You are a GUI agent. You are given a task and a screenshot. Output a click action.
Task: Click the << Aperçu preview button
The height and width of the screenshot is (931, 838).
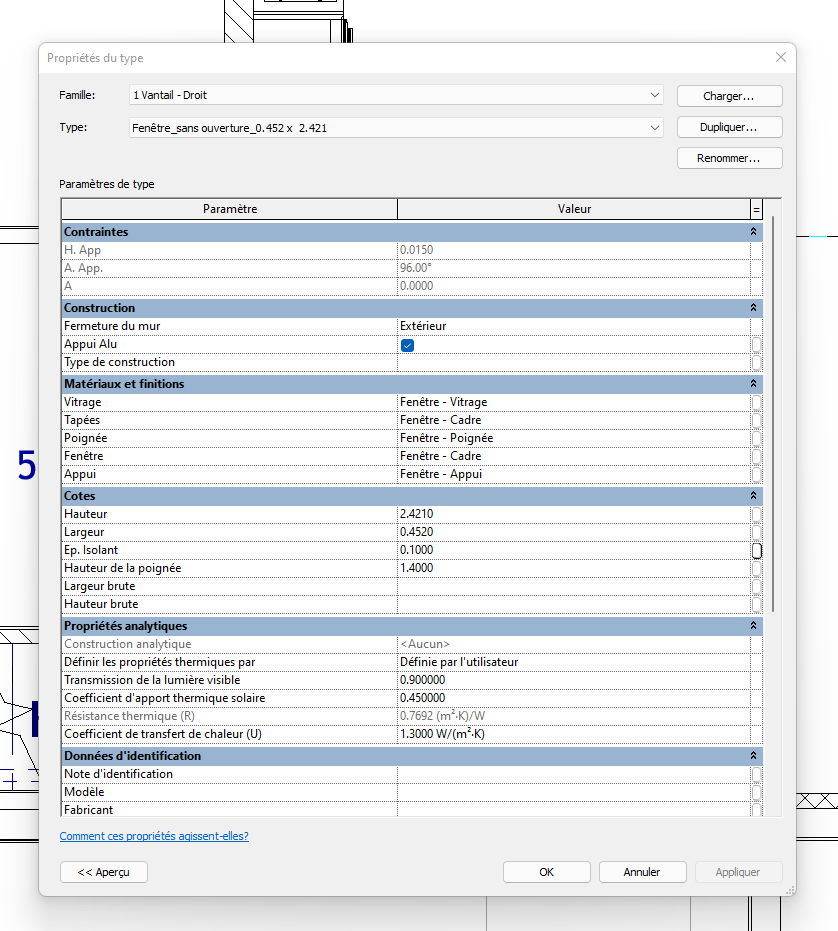104,872
